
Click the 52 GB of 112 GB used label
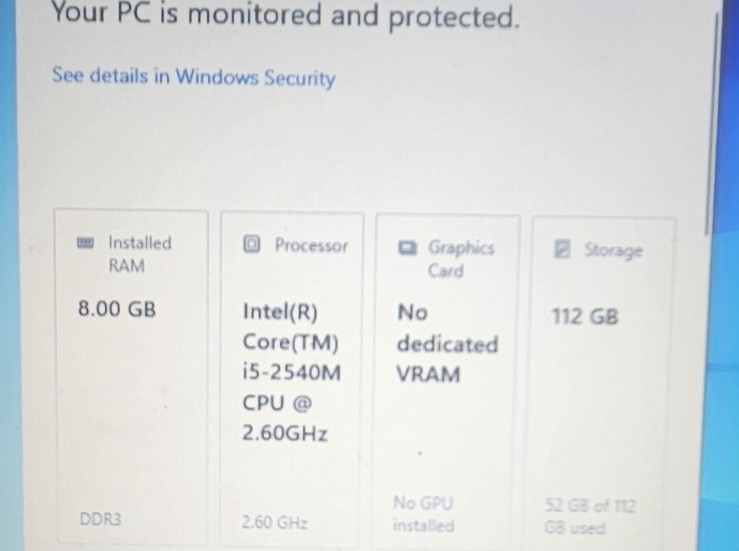tap(590, 516)
